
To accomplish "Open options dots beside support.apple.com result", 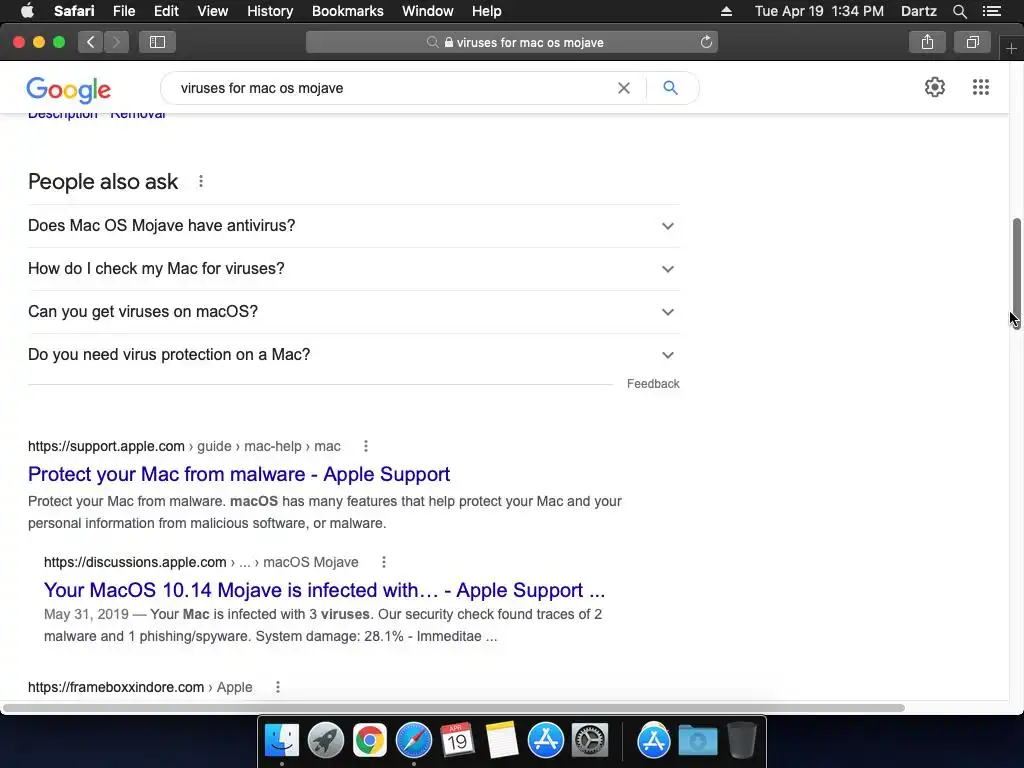I will point(366,446).
